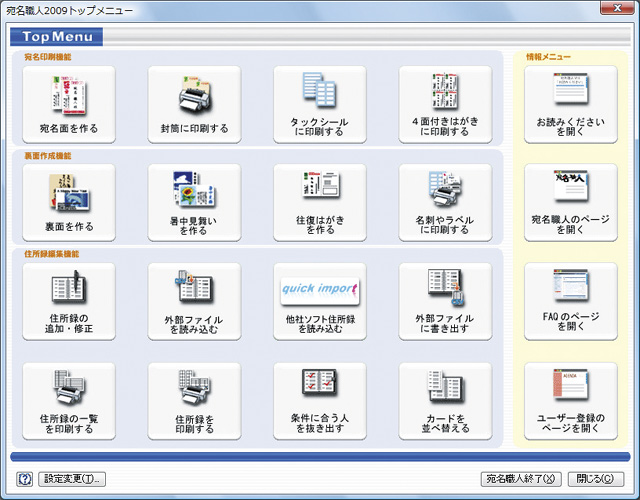Open 宛名職人のページを開く web page

tap(571, 202)
